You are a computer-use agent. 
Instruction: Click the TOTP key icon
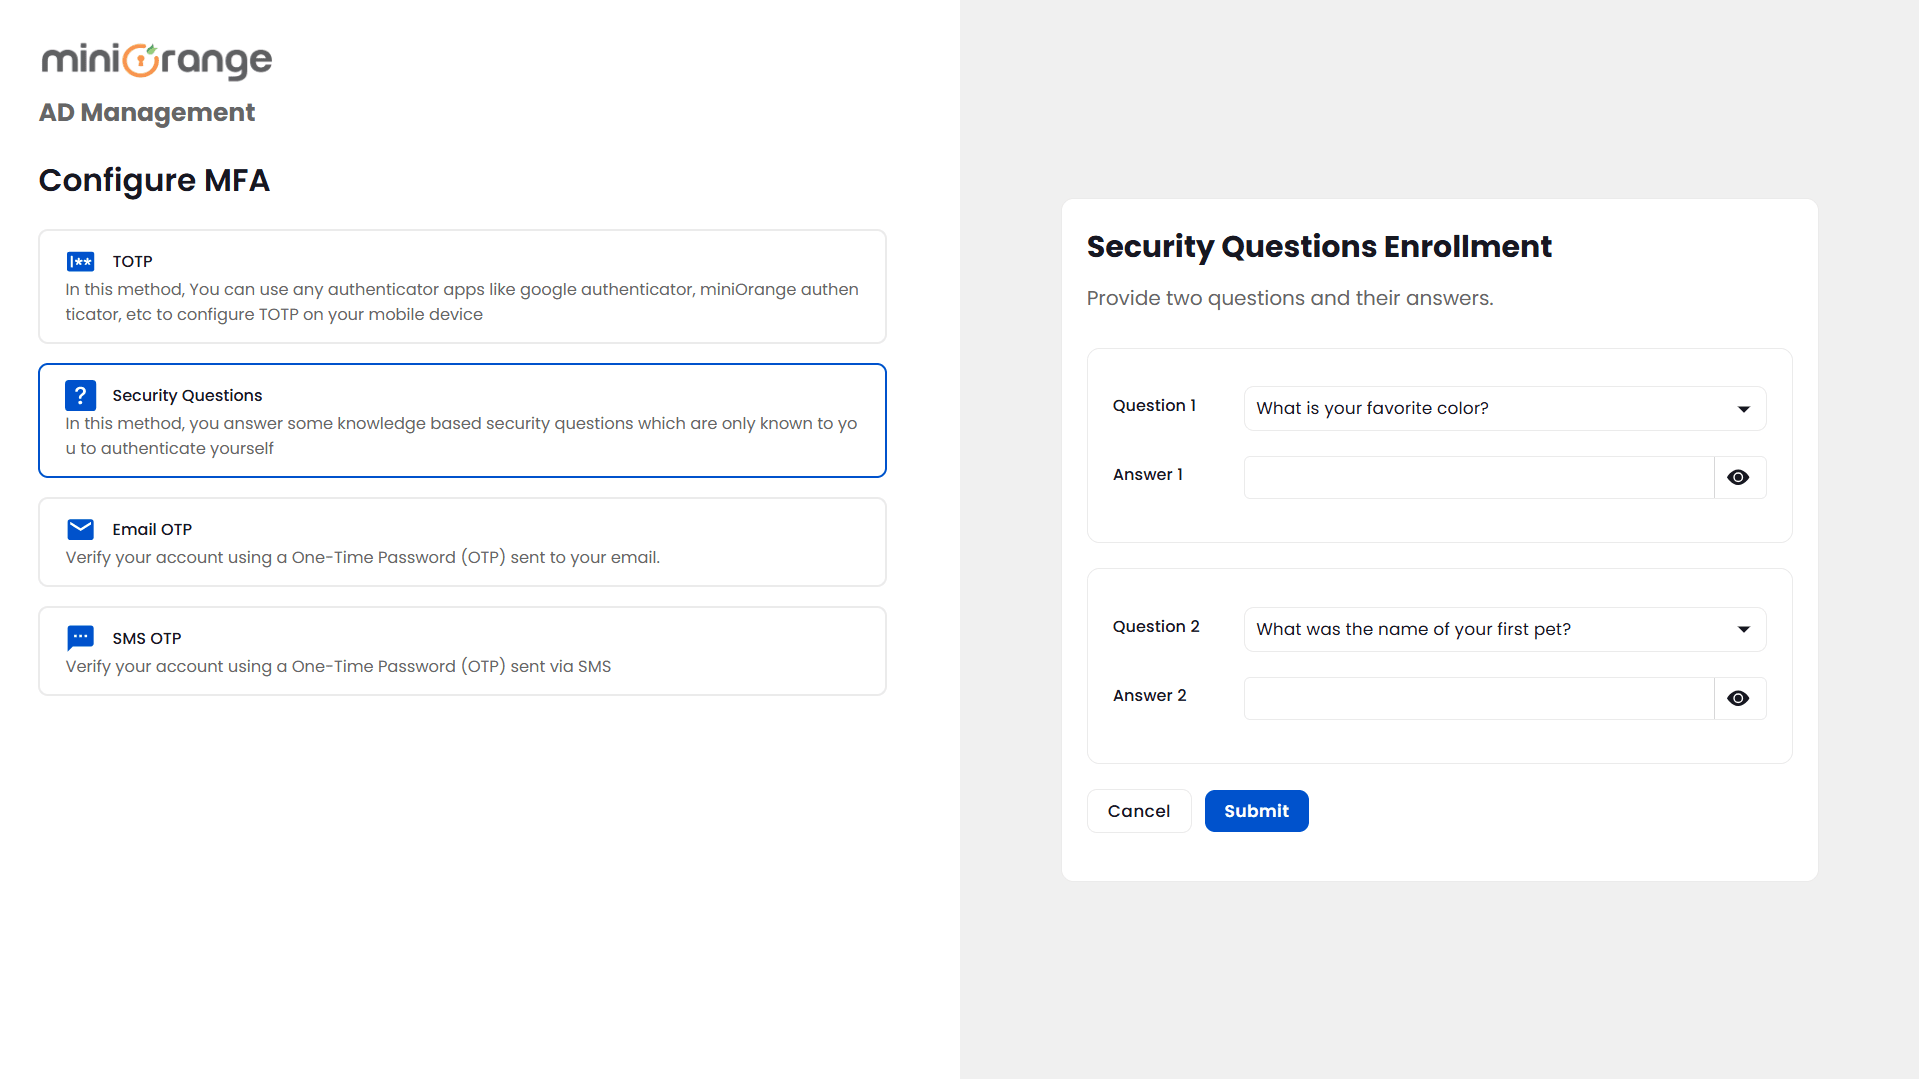[80, 261]
